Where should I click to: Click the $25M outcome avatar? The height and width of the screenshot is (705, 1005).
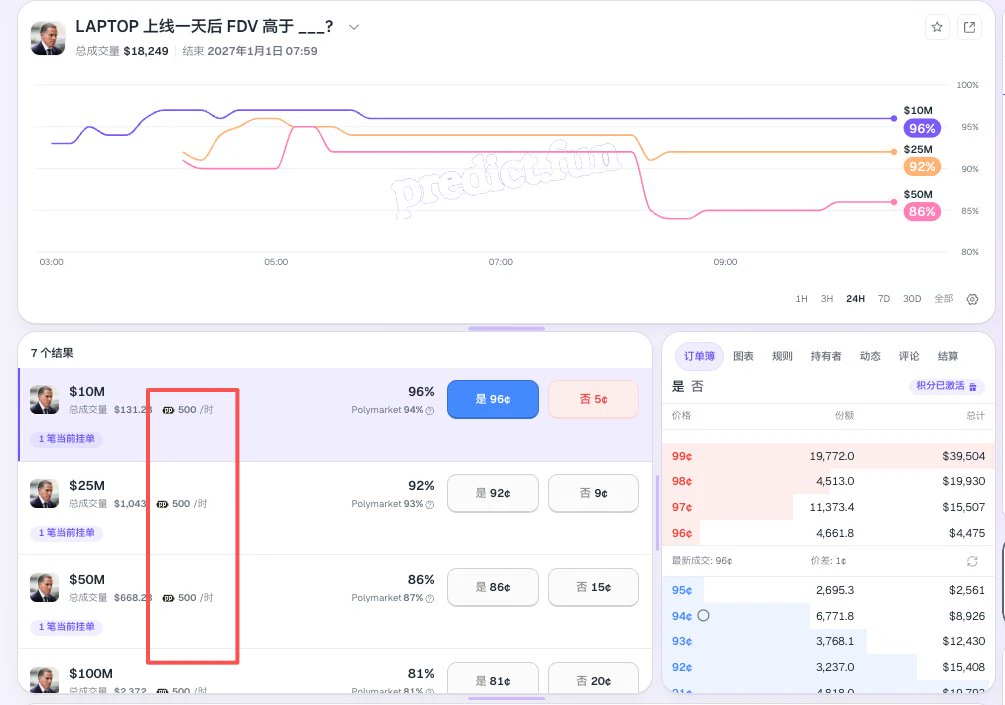(x=44, y=494)
